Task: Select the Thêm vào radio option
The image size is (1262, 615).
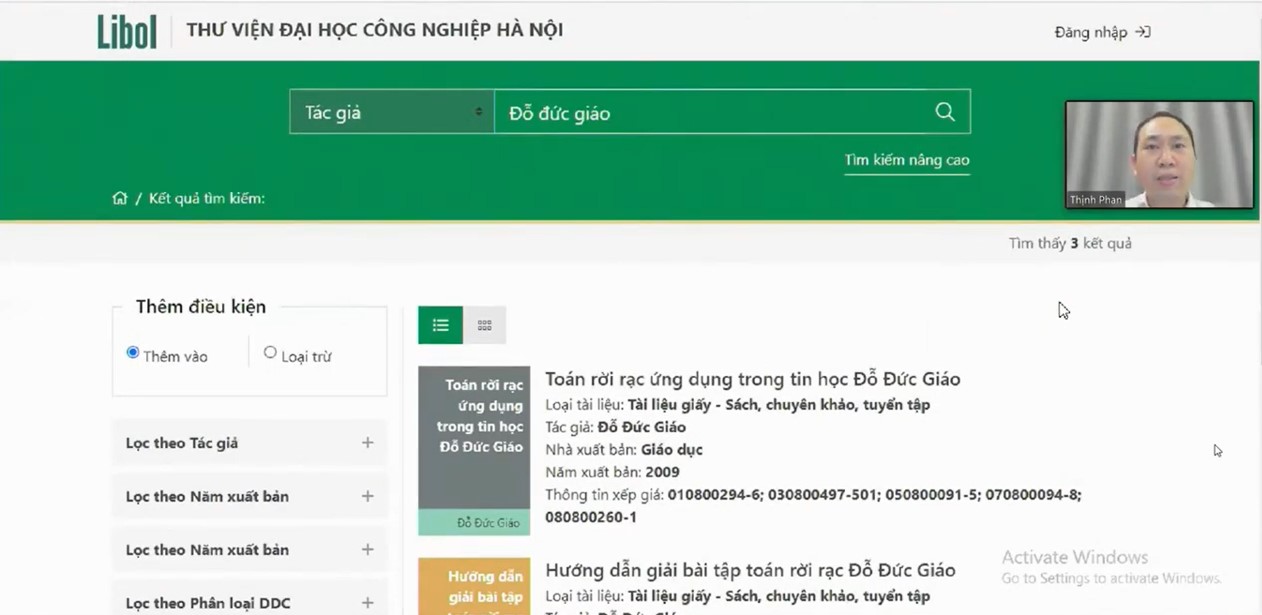Action: coord(133,353)
